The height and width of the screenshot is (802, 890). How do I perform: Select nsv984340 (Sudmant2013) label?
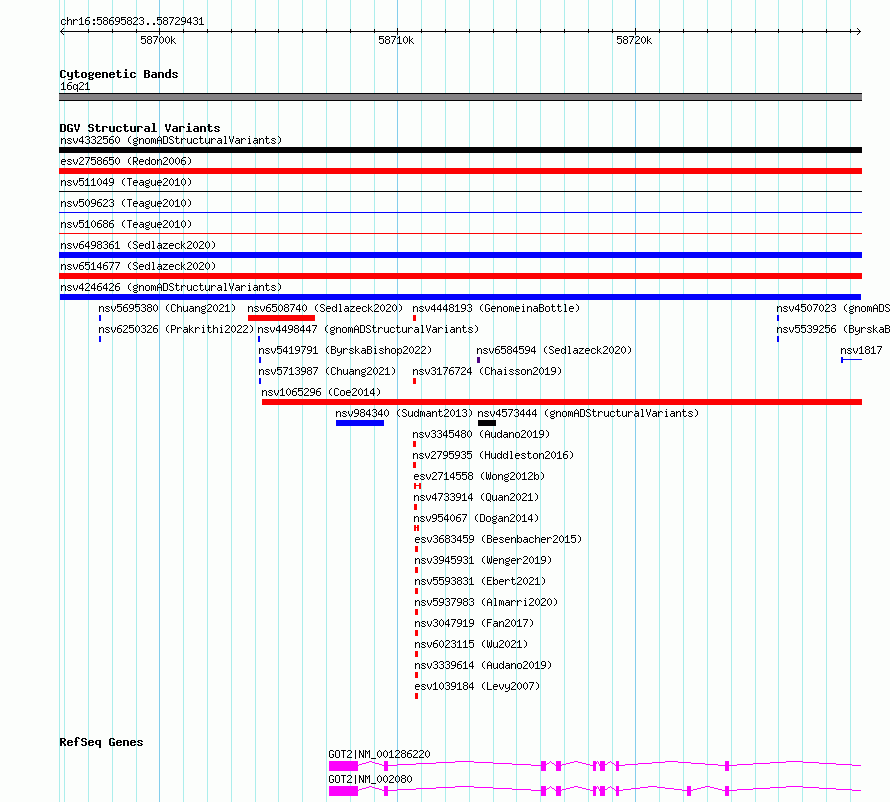[404, 413]
